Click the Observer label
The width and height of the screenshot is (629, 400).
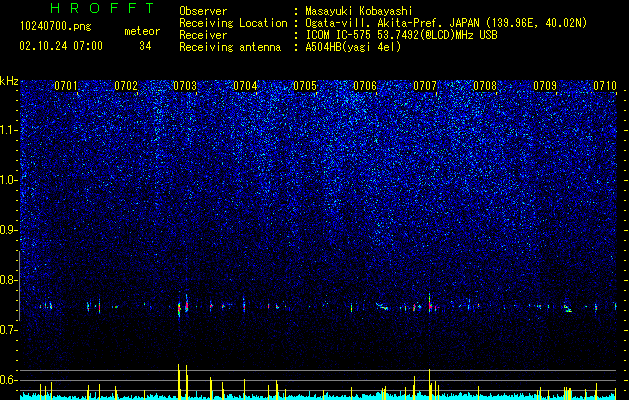point(203,11)
